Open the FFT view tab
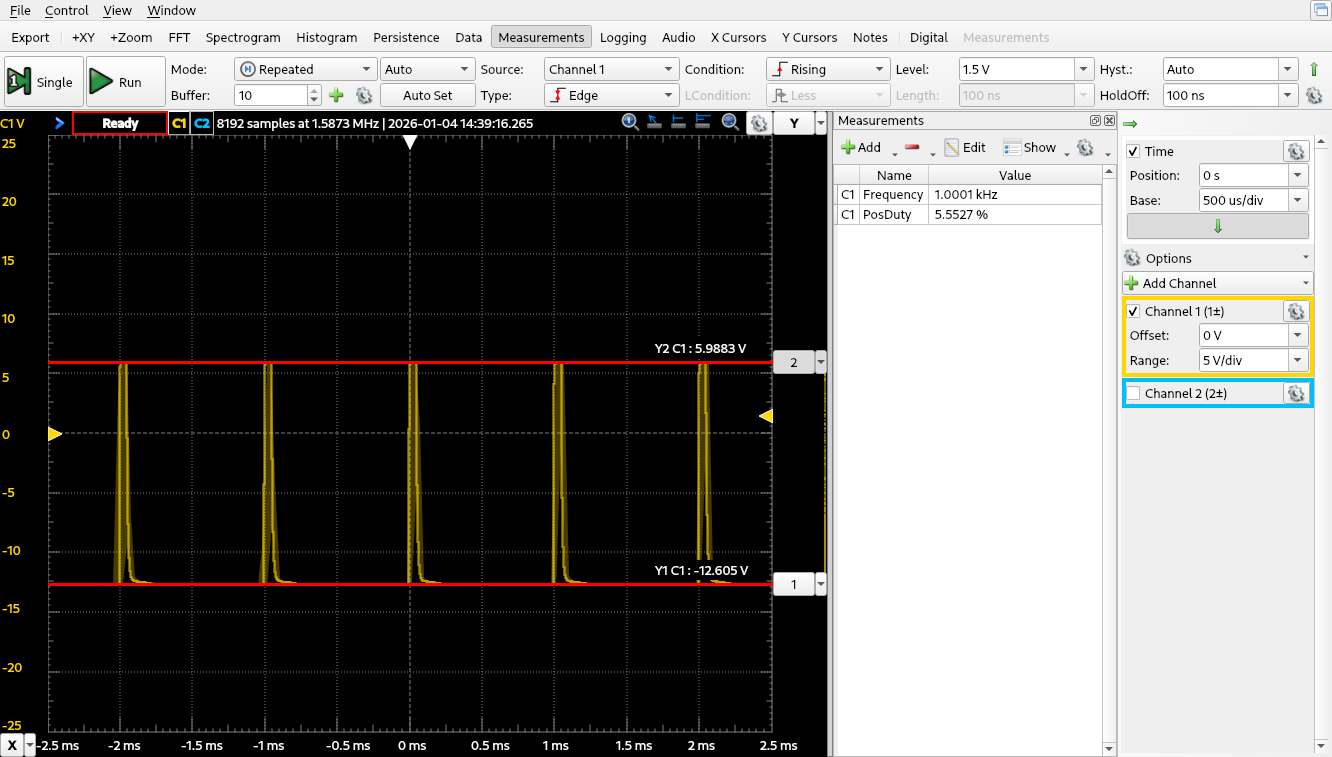Viewport: 1332px width, 757px height. tap(179, 37)
